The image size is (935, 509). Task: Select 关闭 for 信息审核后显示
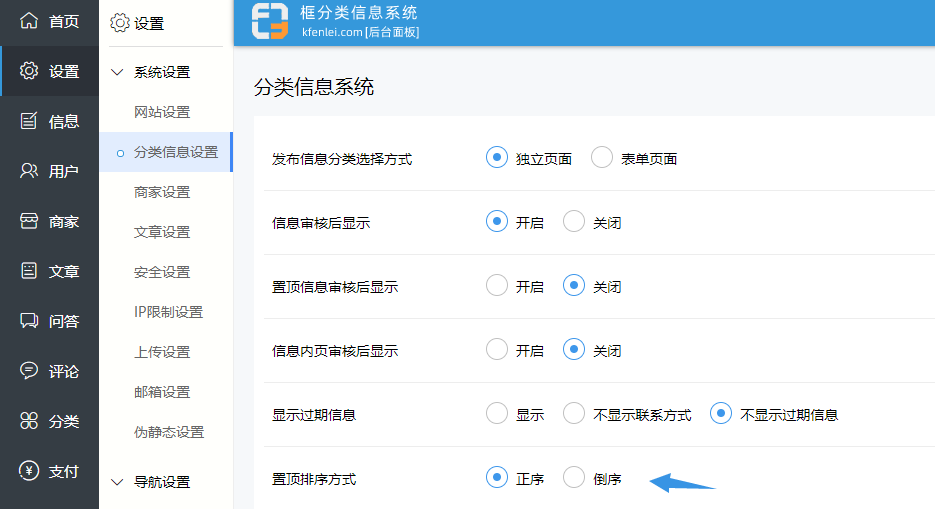coord(574,222)
